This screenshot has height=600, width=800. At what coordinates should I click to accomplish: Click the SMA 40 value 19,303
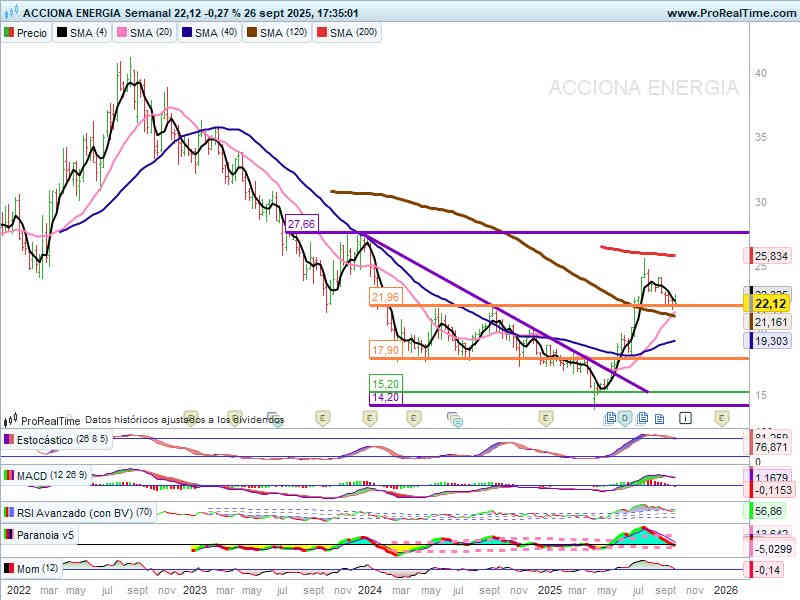coord(770,341)
